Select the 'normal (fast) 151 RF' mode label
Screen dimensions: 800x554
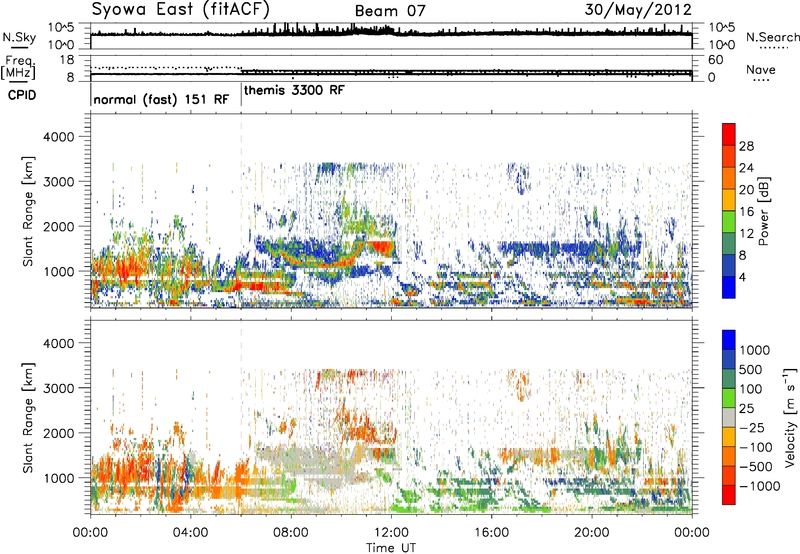(161, 99)
